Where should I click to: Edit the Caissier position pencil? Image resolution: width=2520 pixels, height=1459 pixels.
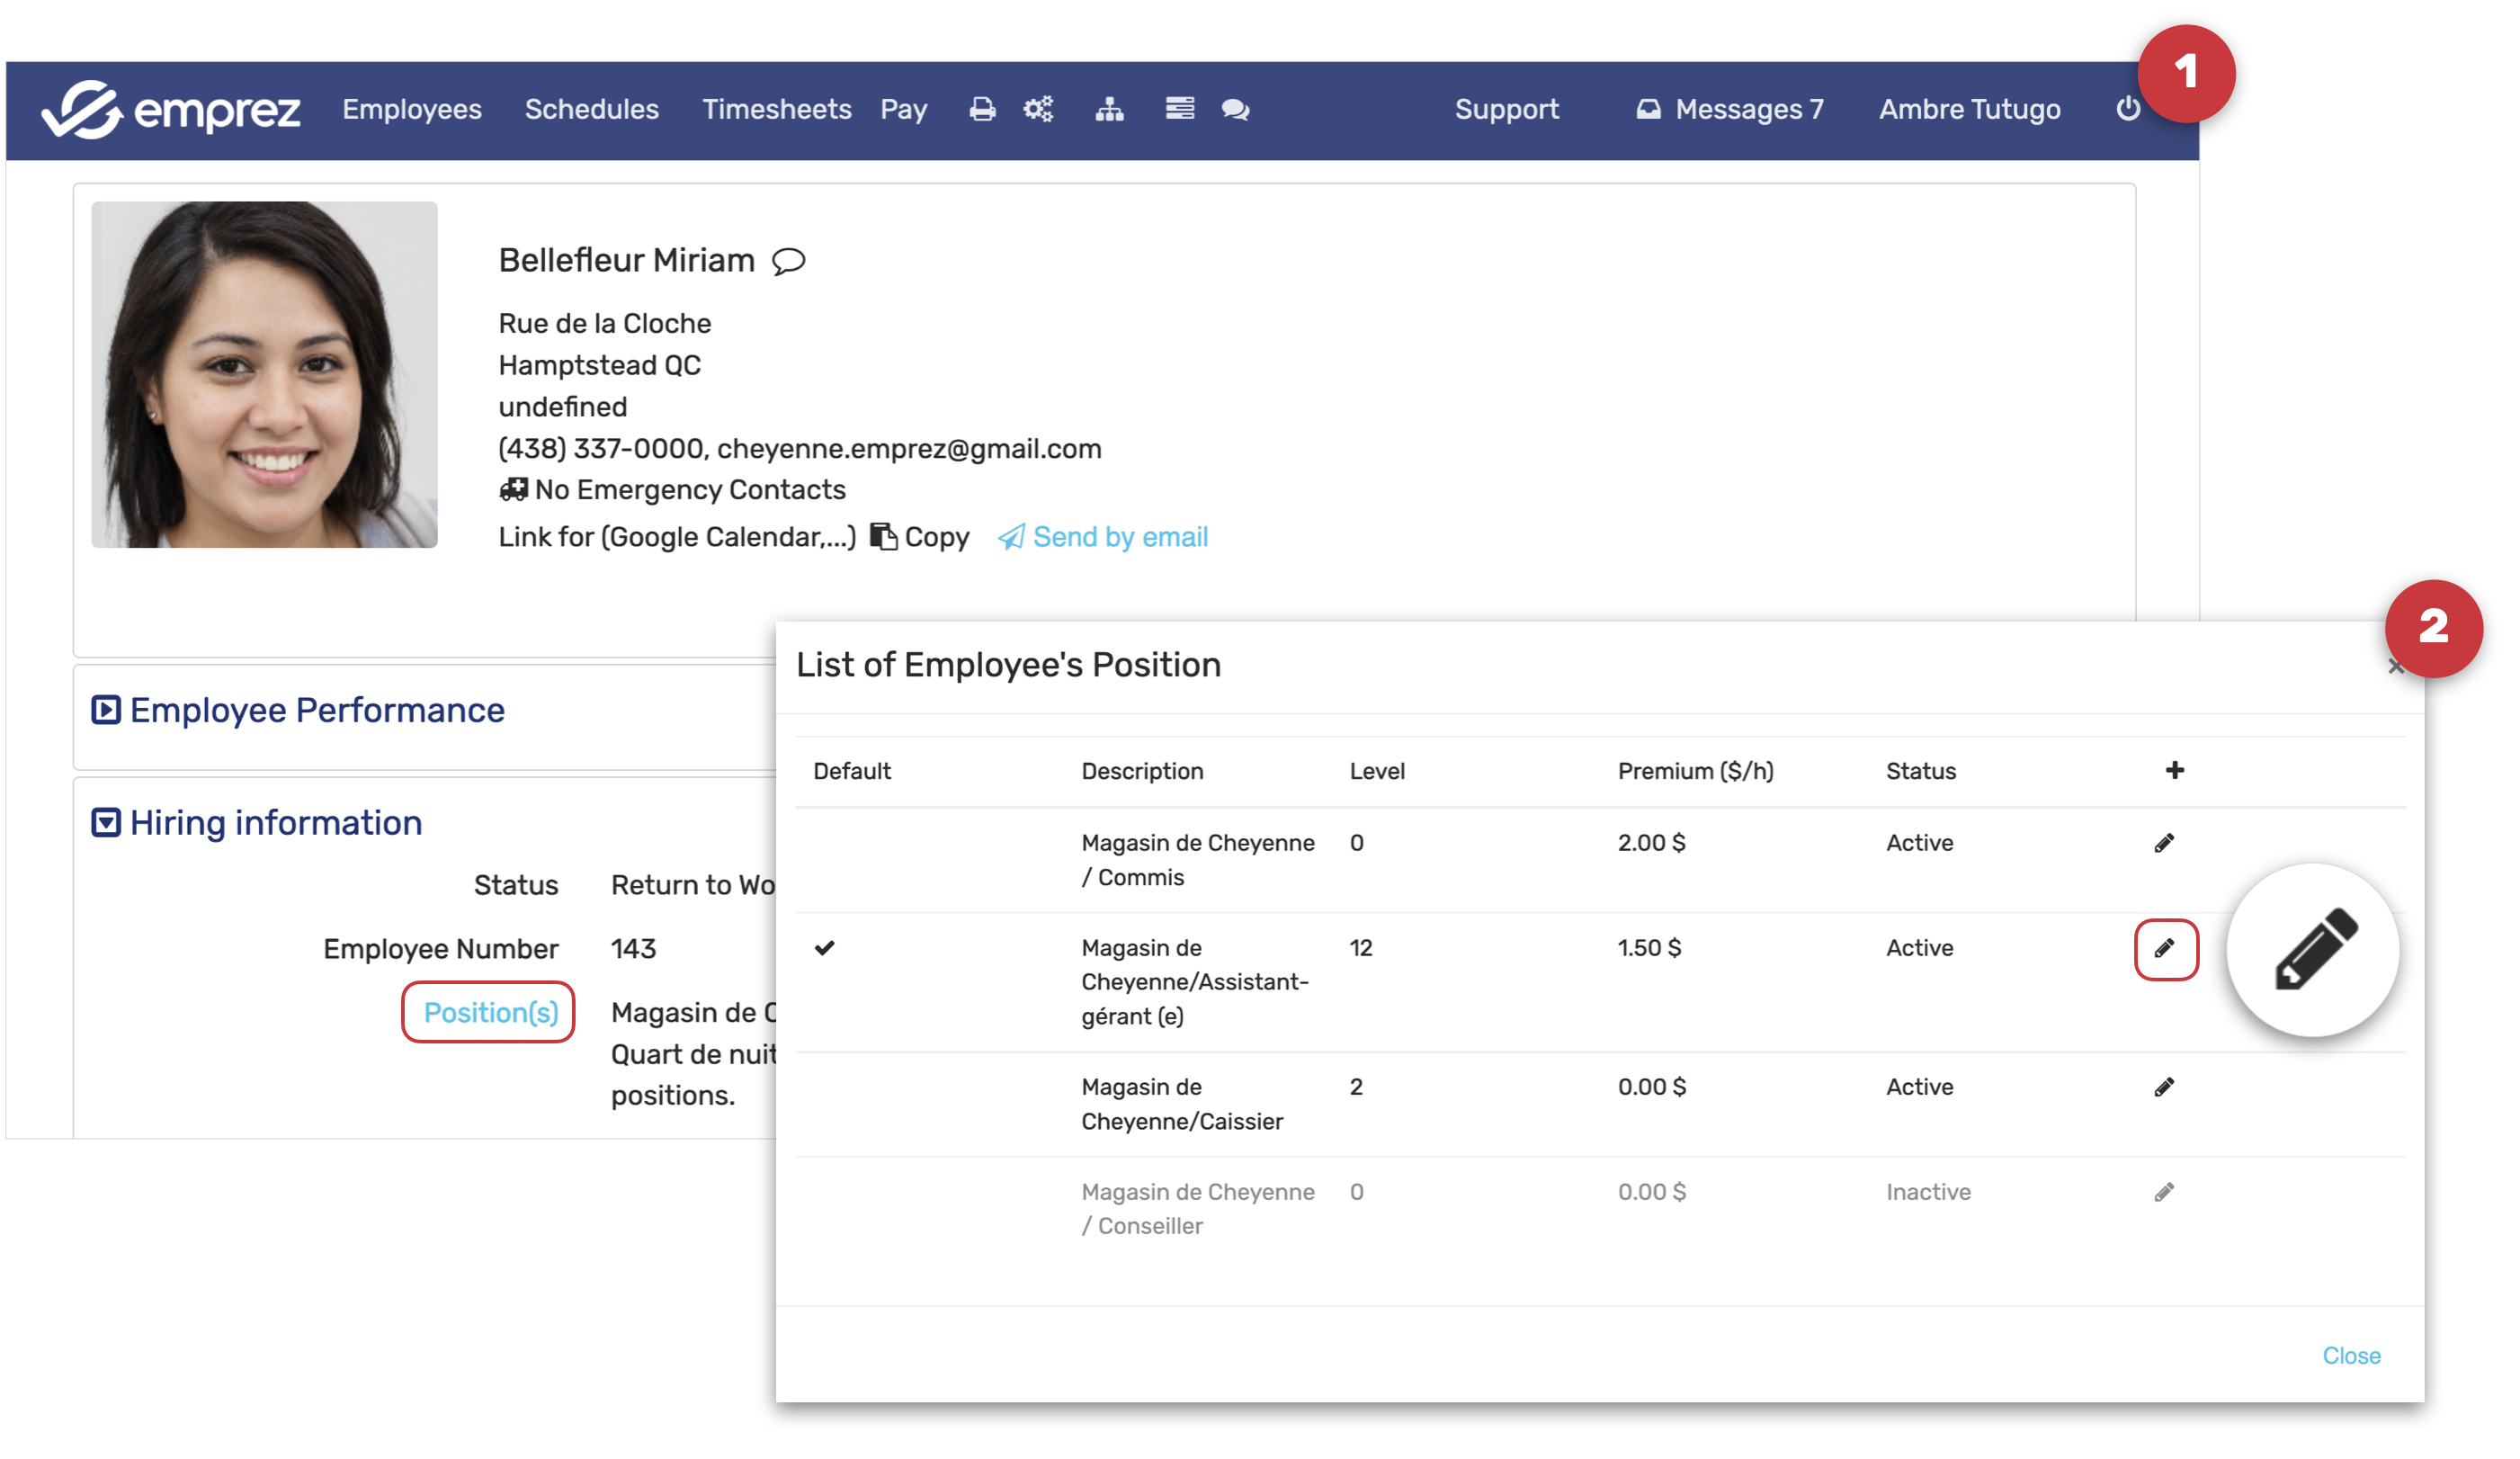2163,1087
